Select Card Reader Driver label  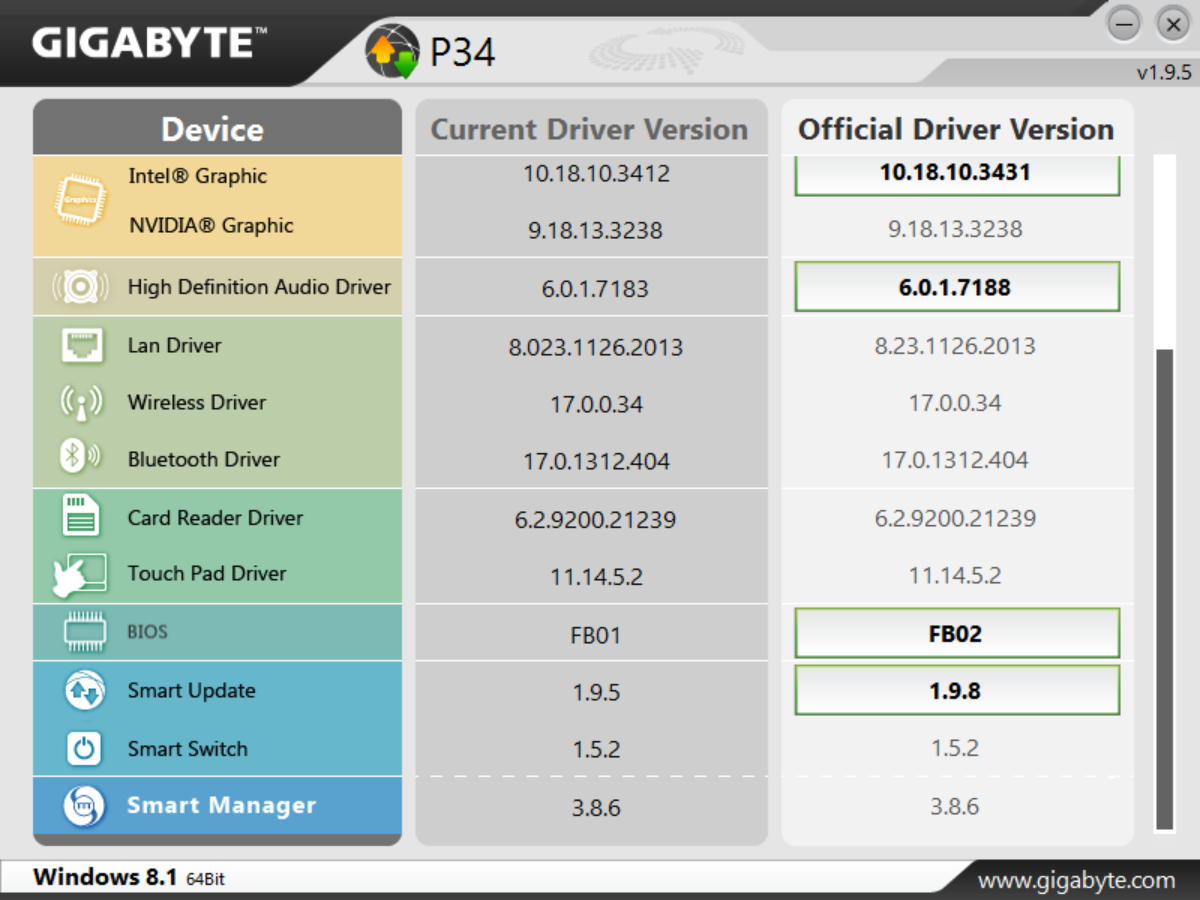(215, 517)
